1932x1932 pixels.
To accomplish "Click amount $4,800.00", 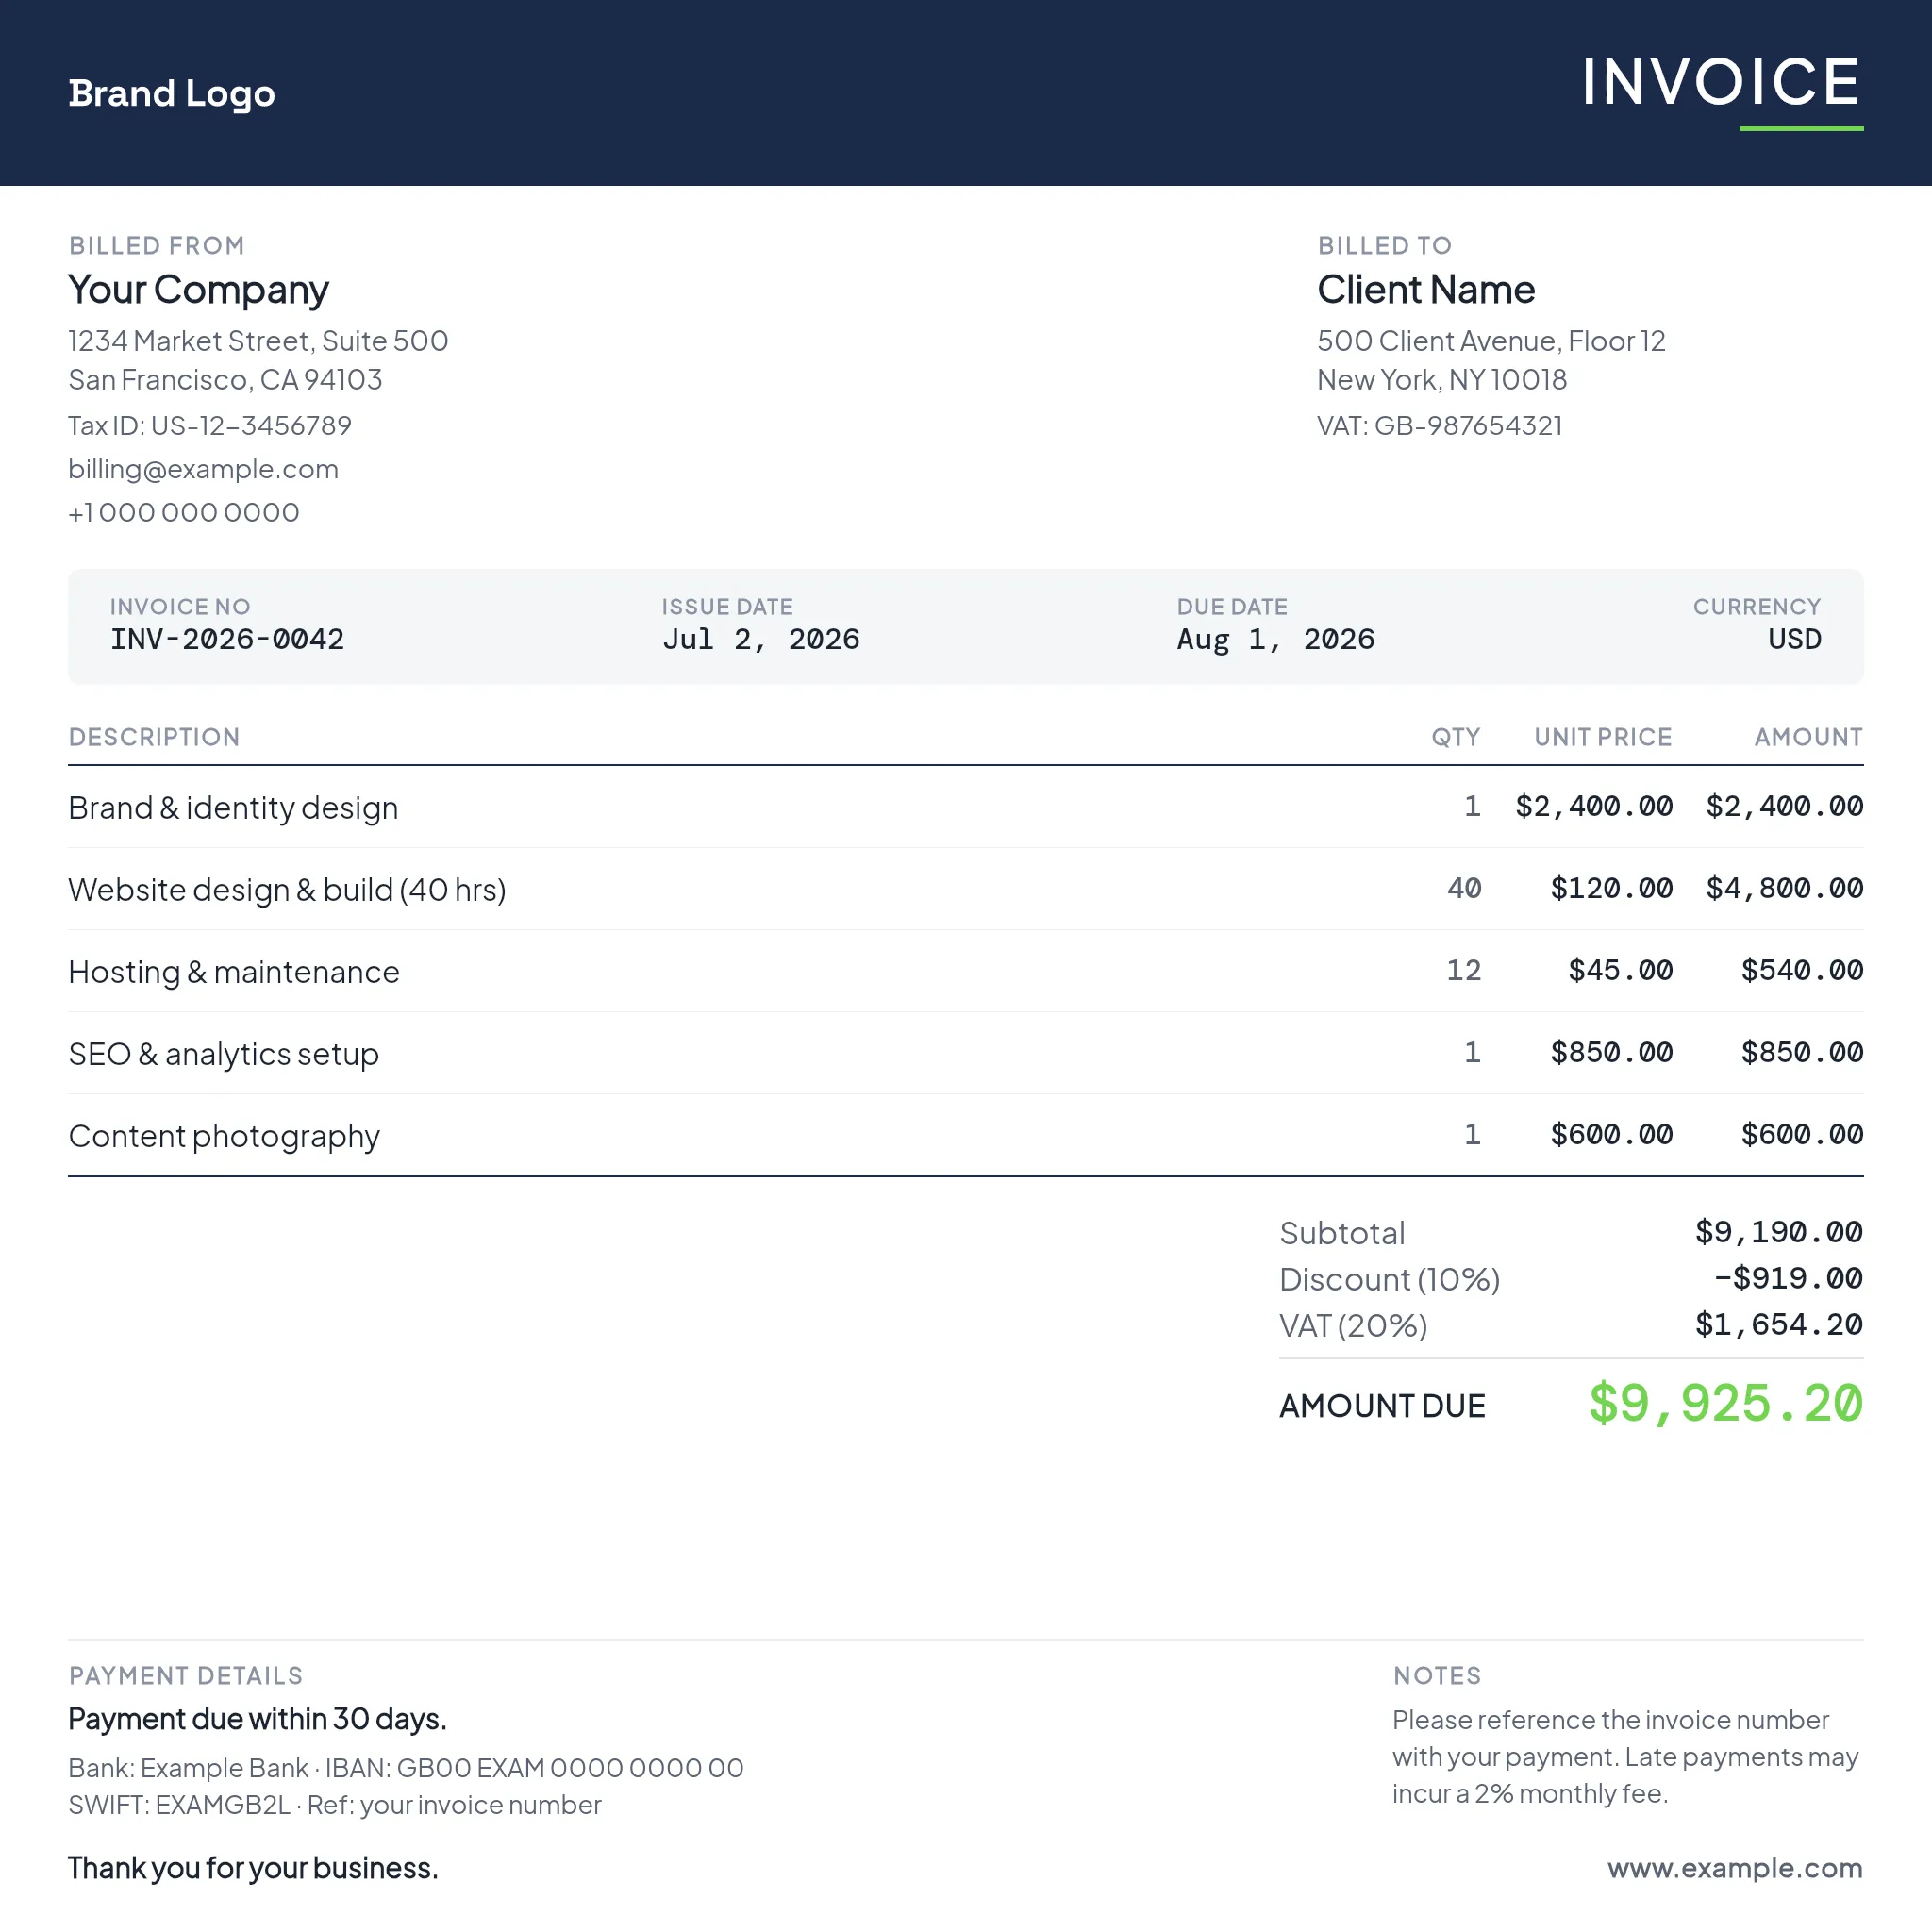I will click(1784, 888).
